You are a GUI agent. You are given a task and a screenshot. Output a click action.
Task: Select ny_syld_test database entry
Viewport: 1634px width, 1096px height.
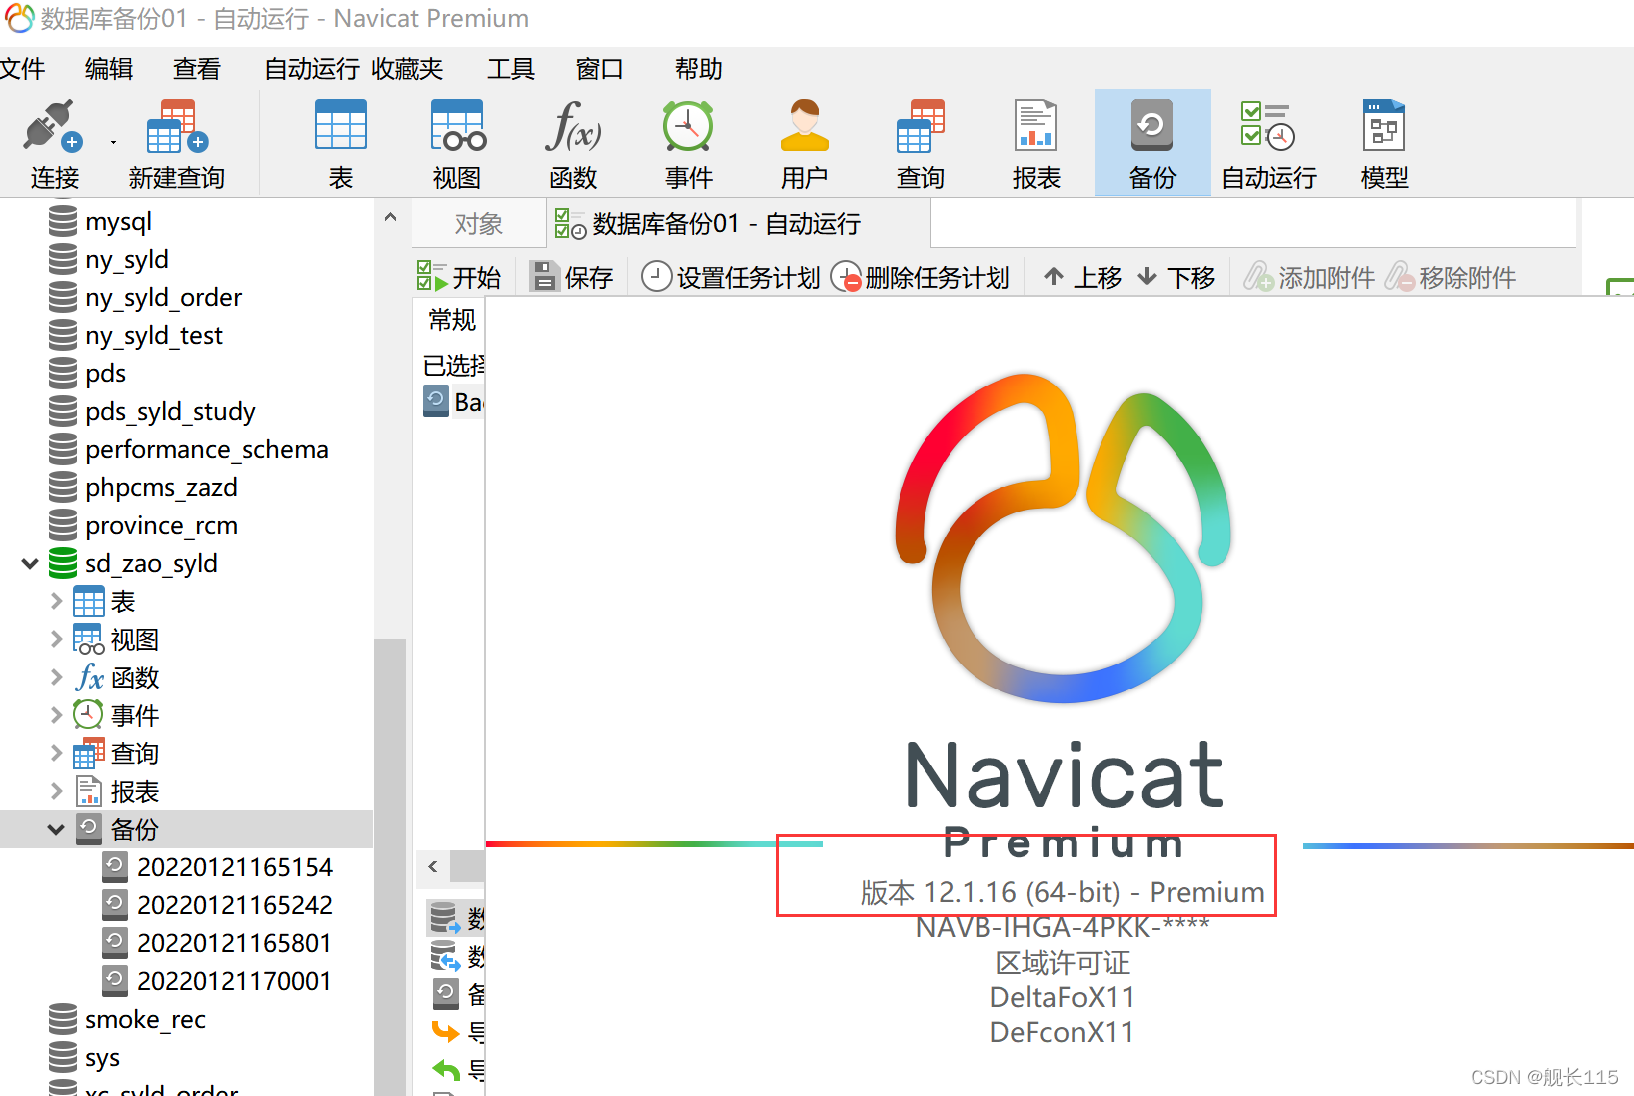[x=153, y=335]
